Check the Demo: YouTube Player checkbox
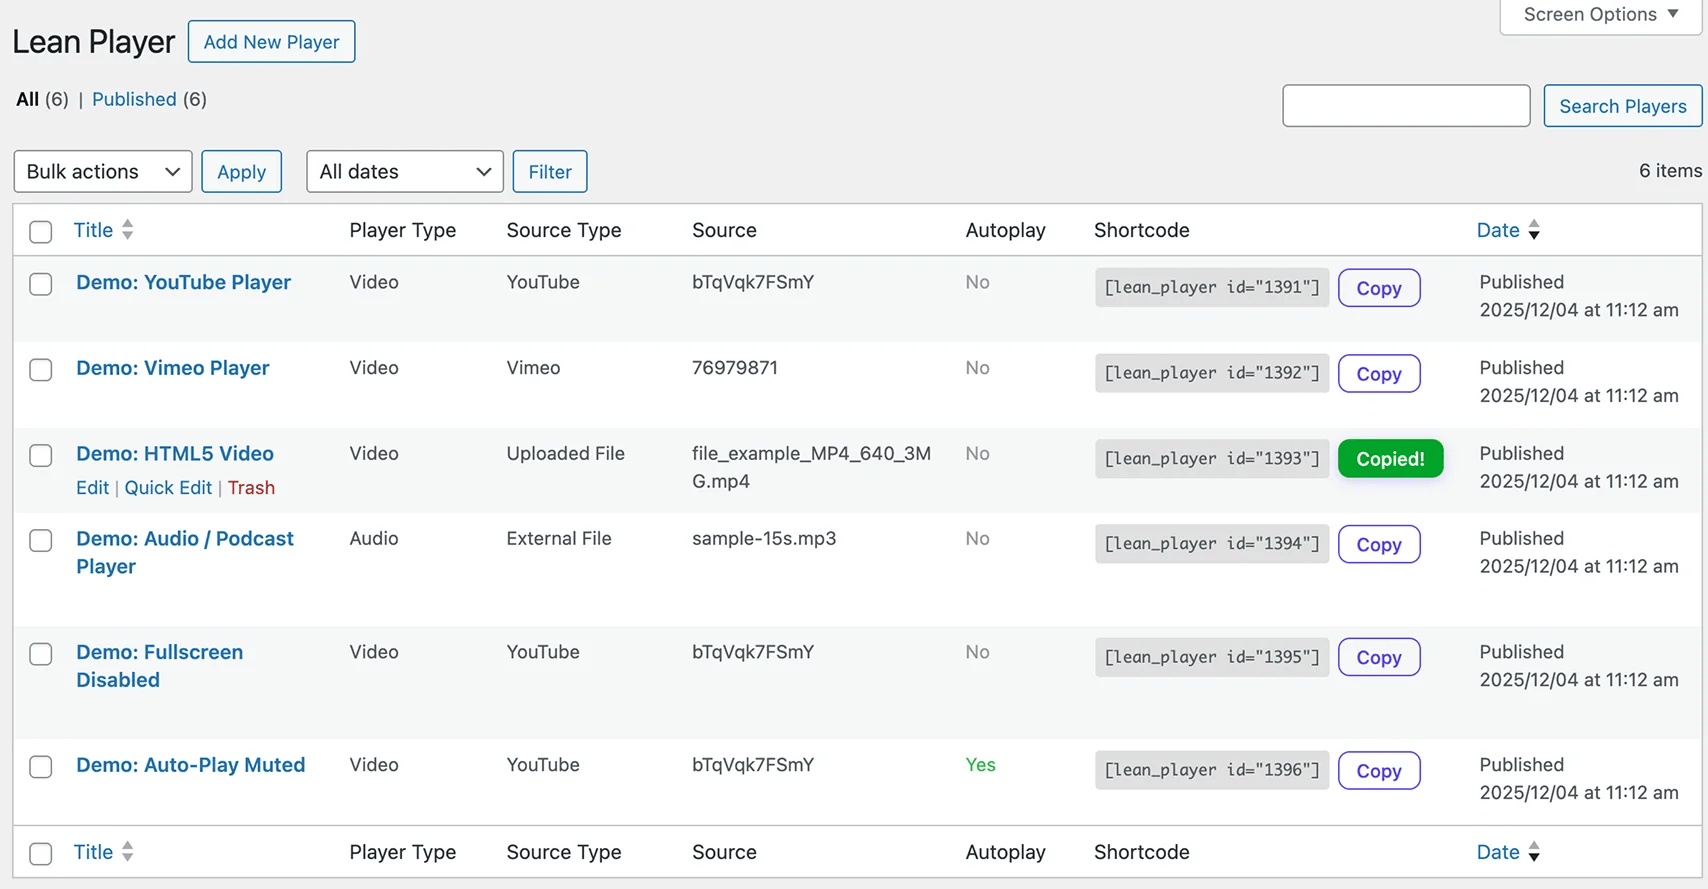This screenshot has width=1708, height=889. tap(41, 284)
